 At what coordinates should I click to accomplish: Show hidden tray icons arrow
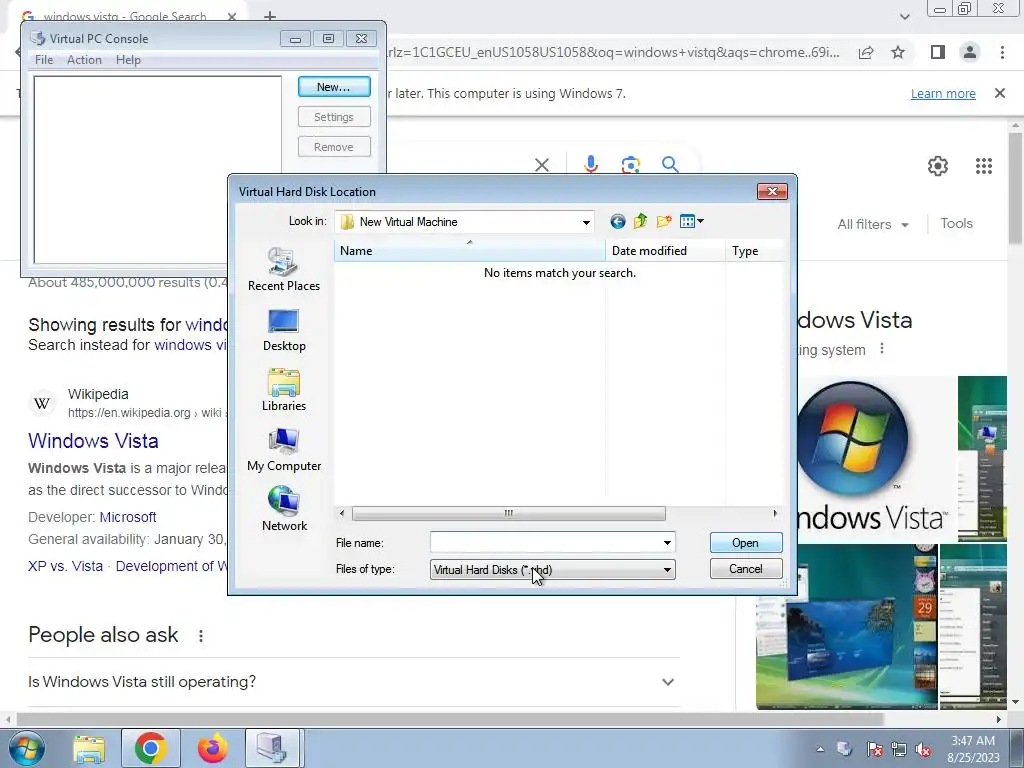coord(820,749)
